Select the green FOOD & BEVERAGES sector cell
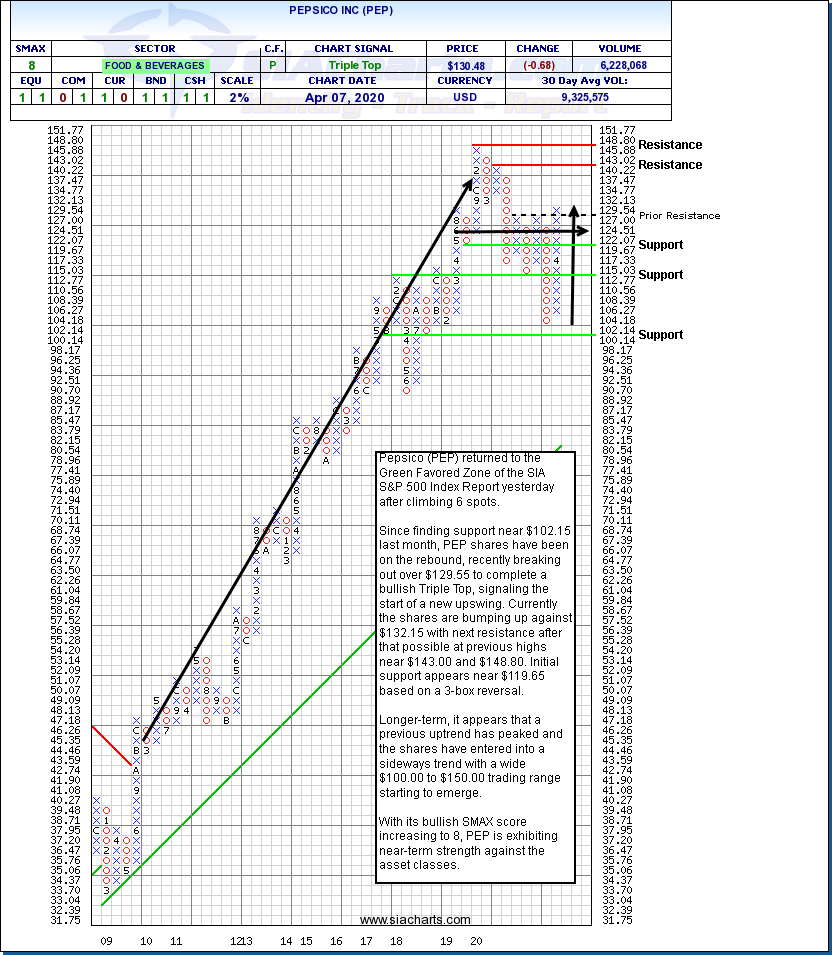This screenshot has width=832, height=955. [153, 66]
